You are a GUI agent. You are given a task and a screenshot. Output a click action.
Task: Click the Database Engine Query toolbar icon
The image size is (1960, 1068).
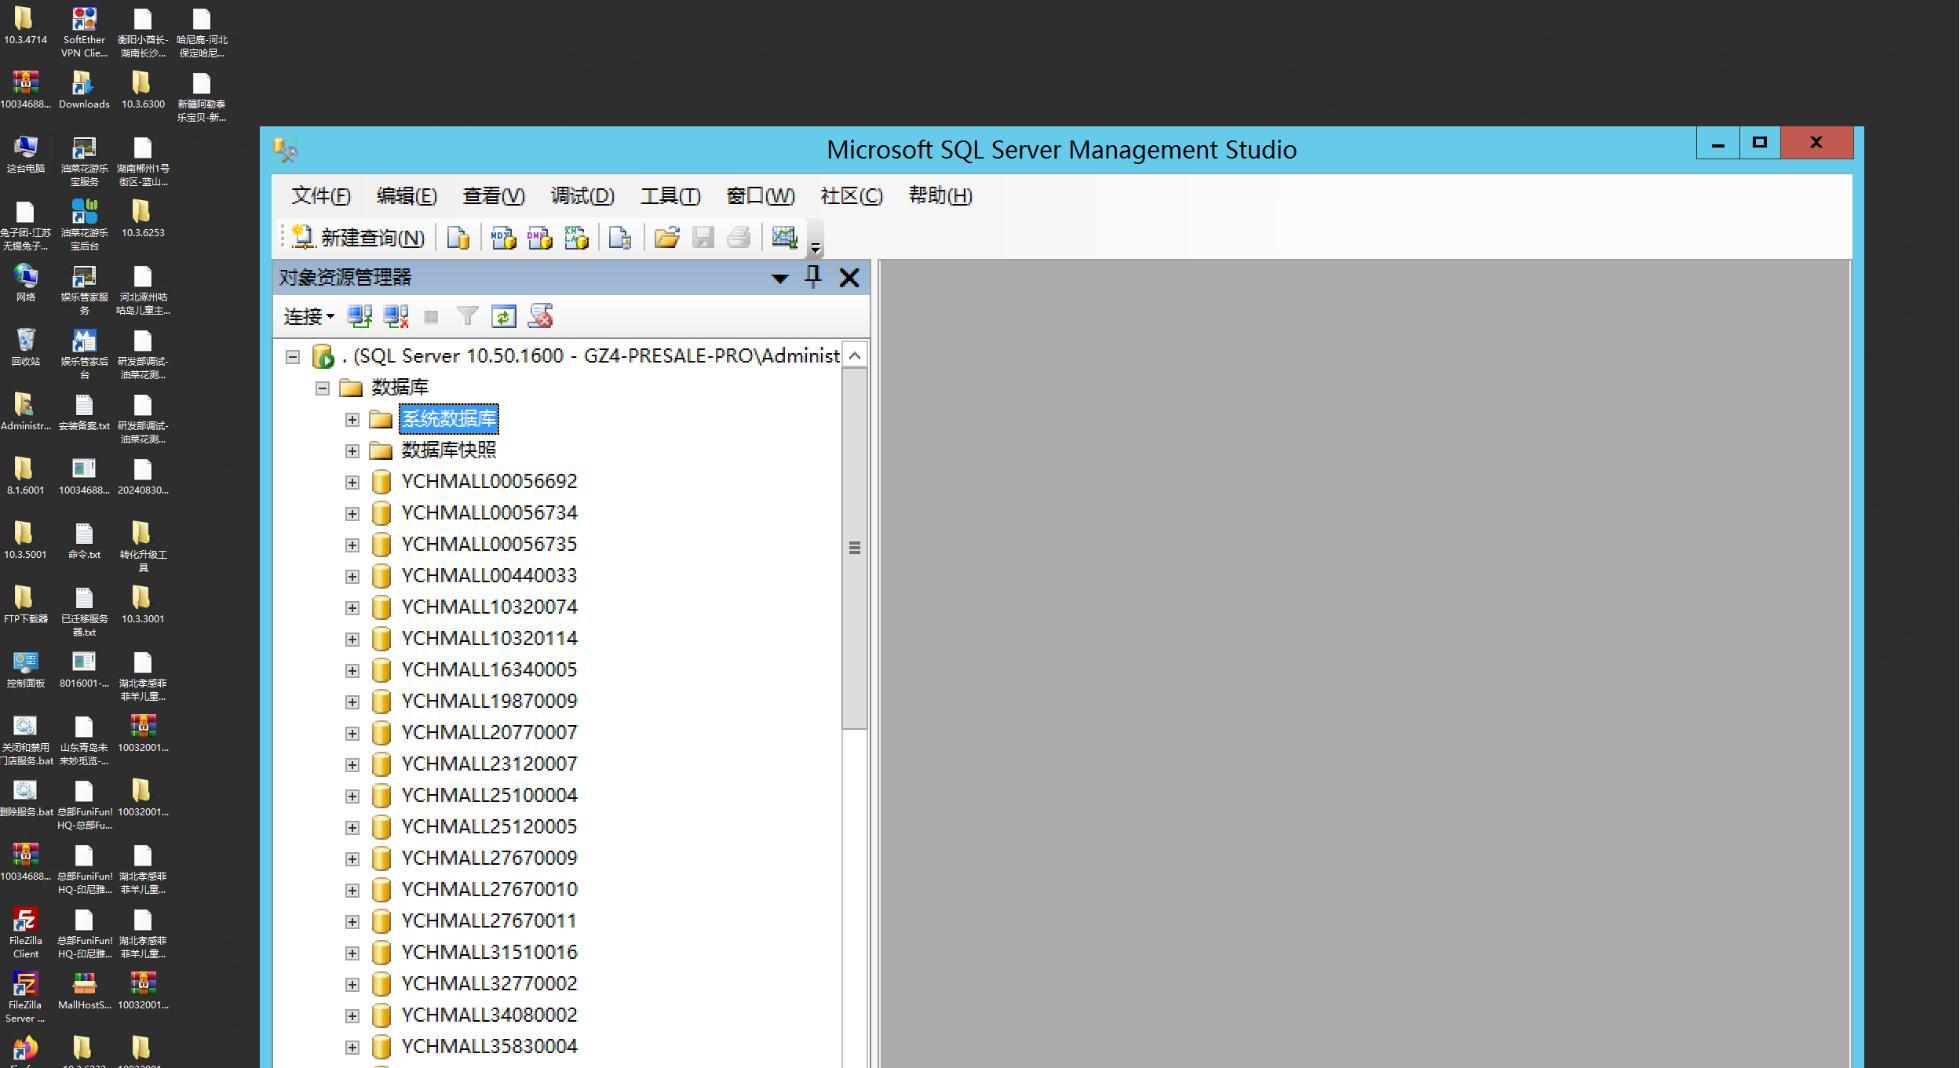pos(458,238)
